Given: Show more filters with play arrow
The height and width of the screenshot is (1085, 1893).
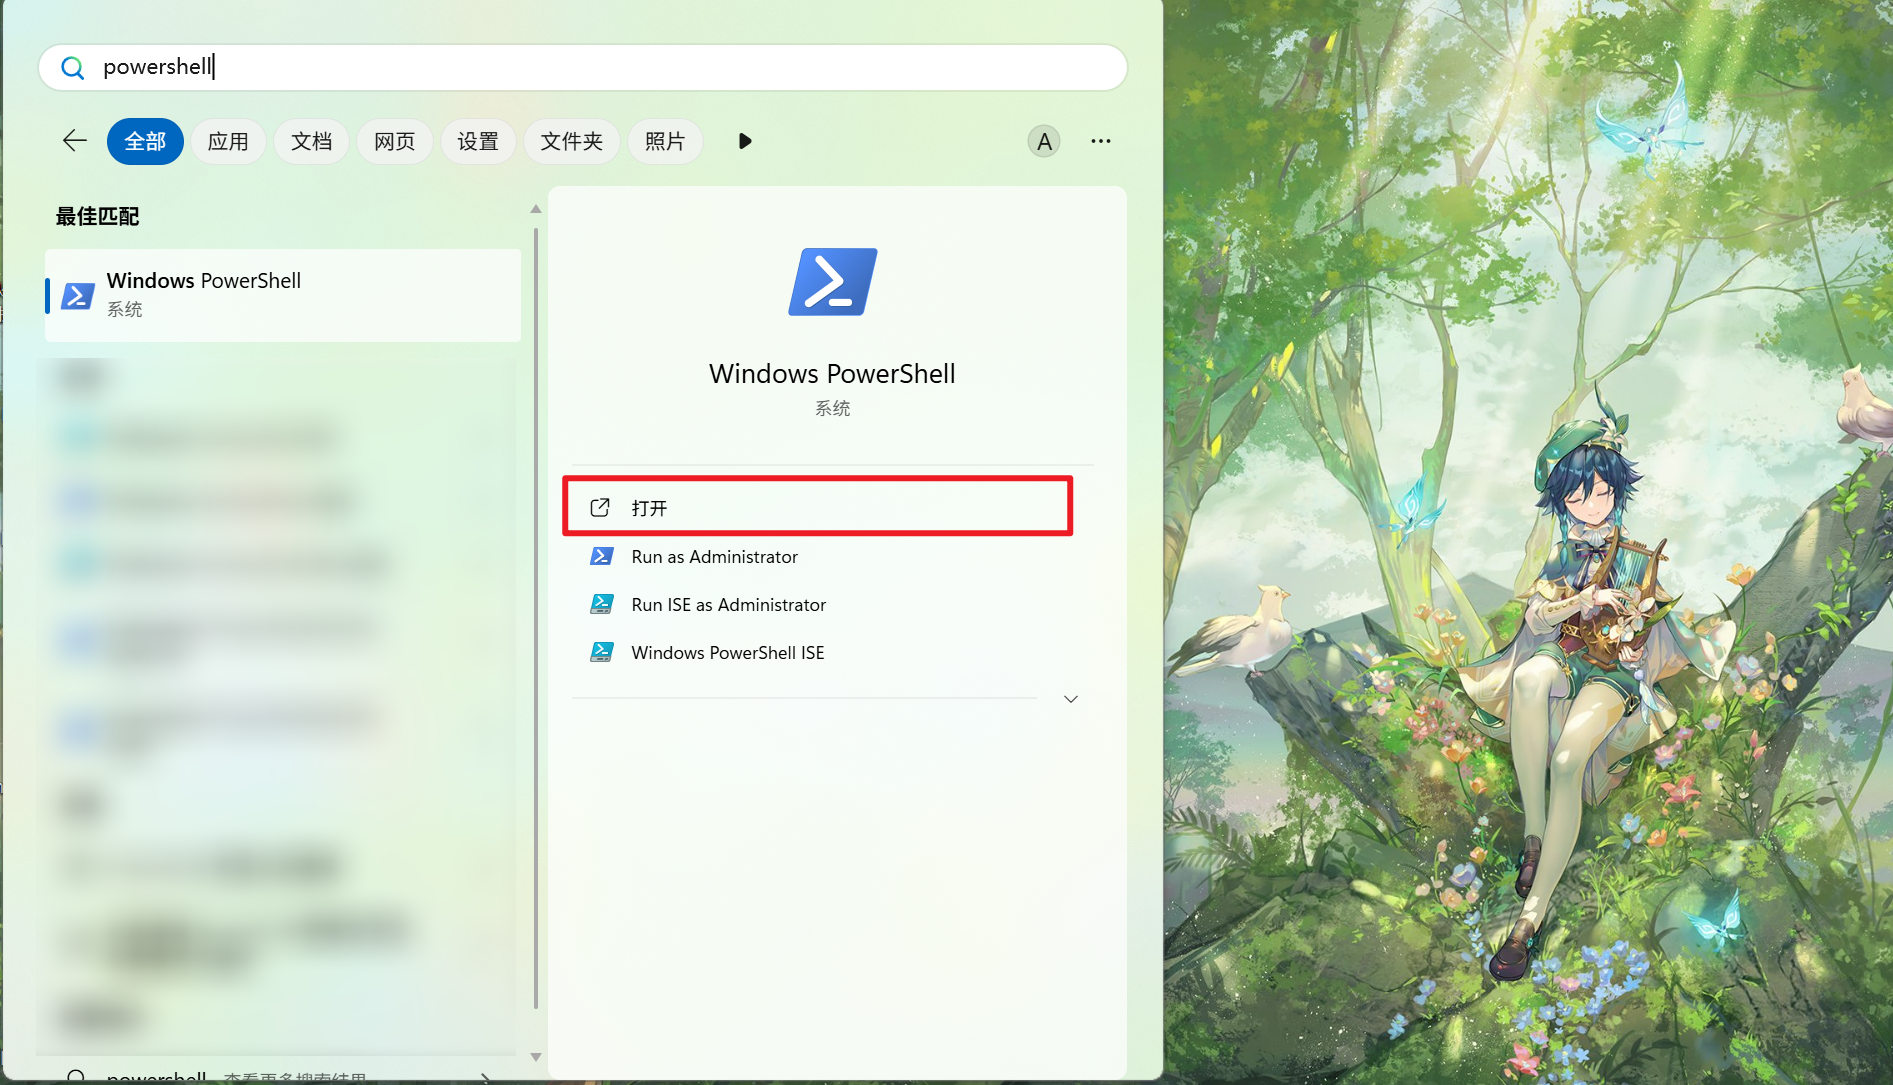Looking at the screenshot, I should click(745, 141).
